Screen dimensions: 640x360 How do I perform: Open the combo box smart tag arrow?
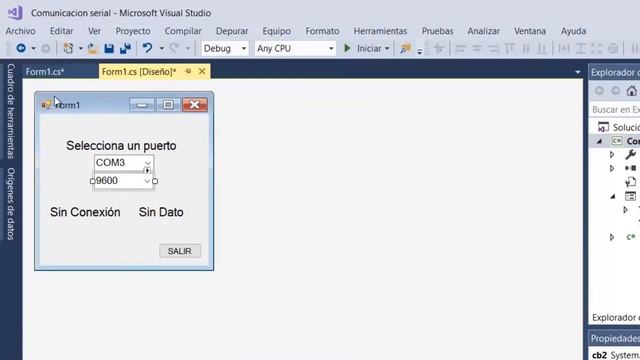(x=147, y=170)
